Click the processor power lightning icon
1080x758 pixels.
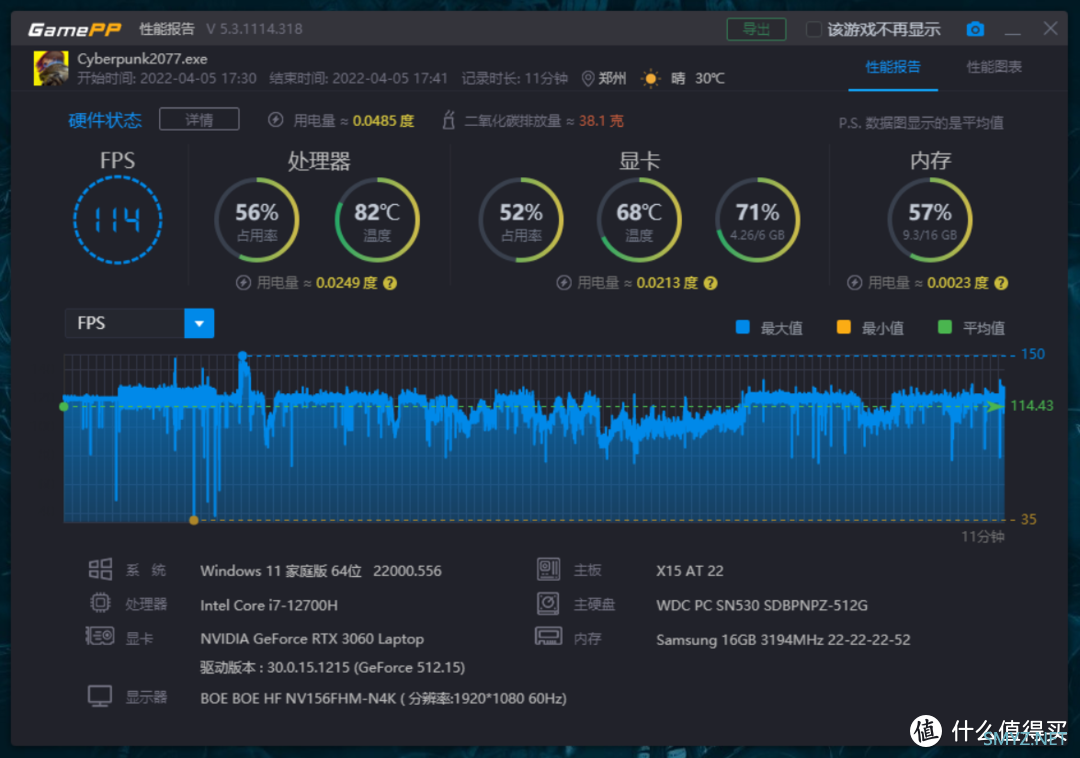pos(243,283)
